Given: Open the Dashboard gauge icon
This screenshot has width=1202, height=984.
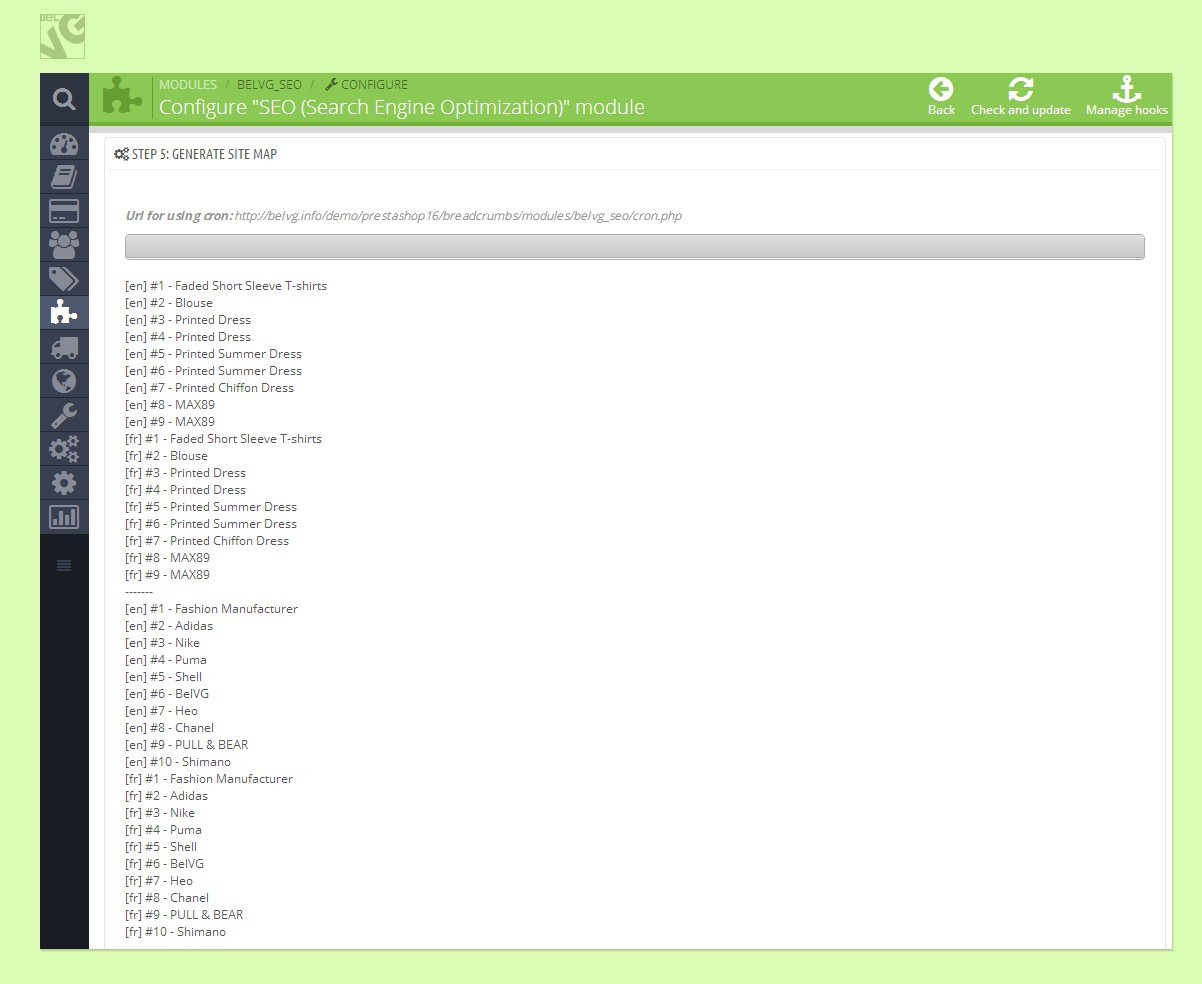Looking at the screenshot, I should [x=64, y=143].
